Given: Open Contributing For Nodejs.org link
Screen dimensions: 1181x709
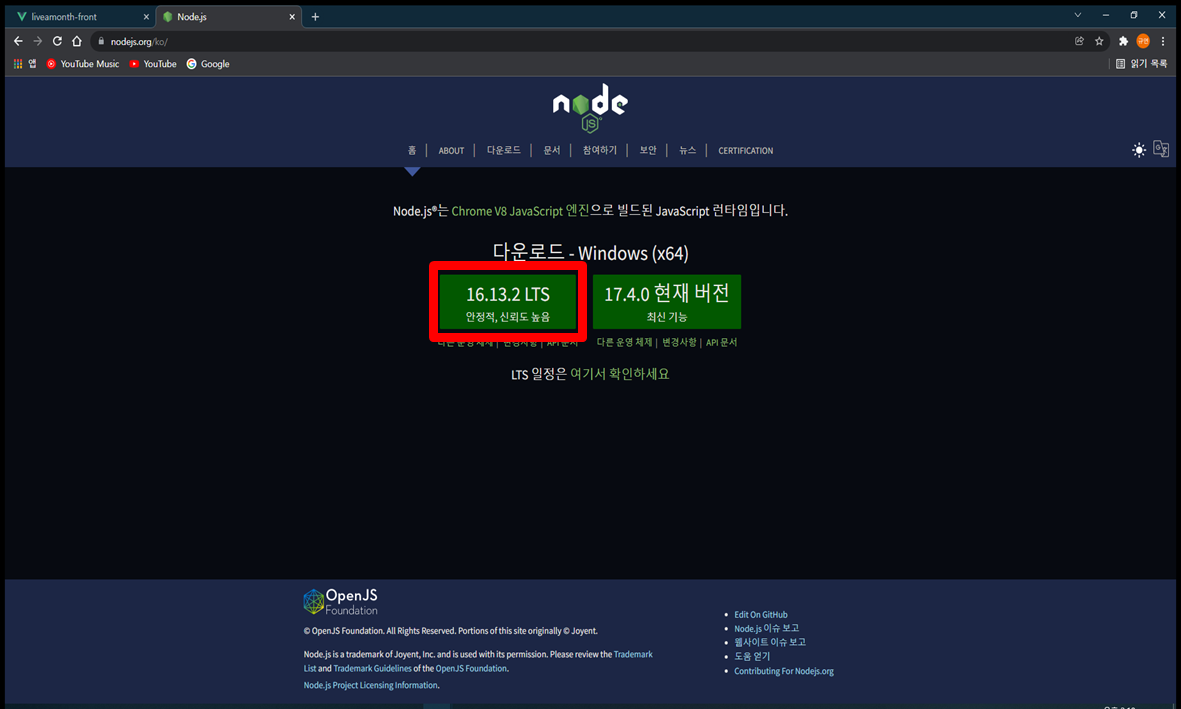Looking at the screenshot, I should pos(784,671).
